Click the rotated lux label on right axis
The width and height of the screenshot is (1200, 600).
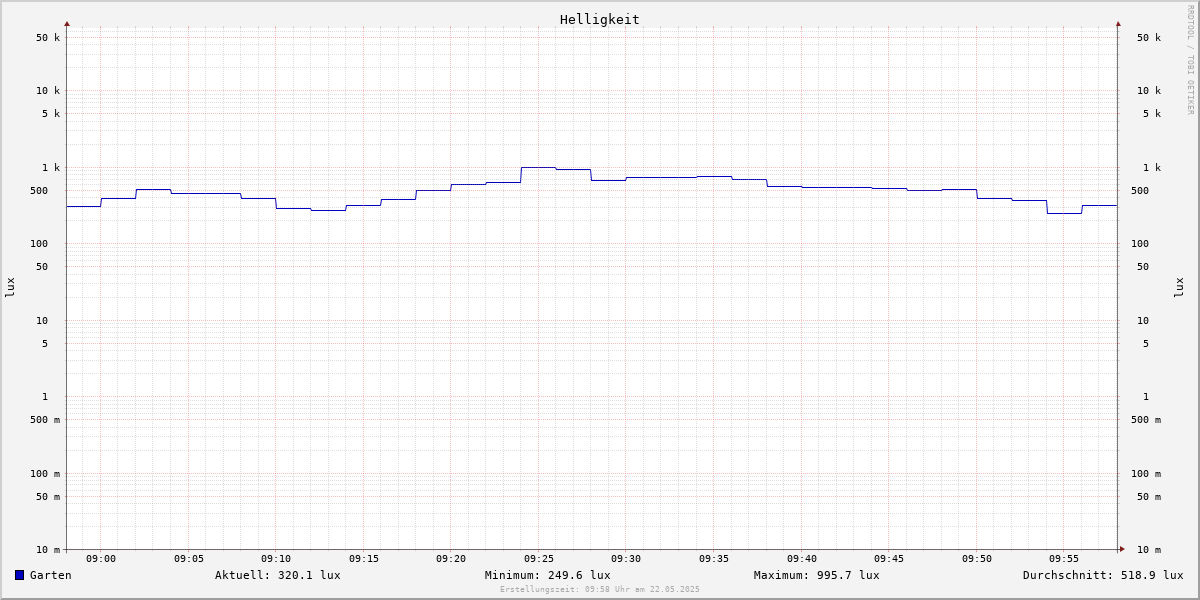[1179, 287]
